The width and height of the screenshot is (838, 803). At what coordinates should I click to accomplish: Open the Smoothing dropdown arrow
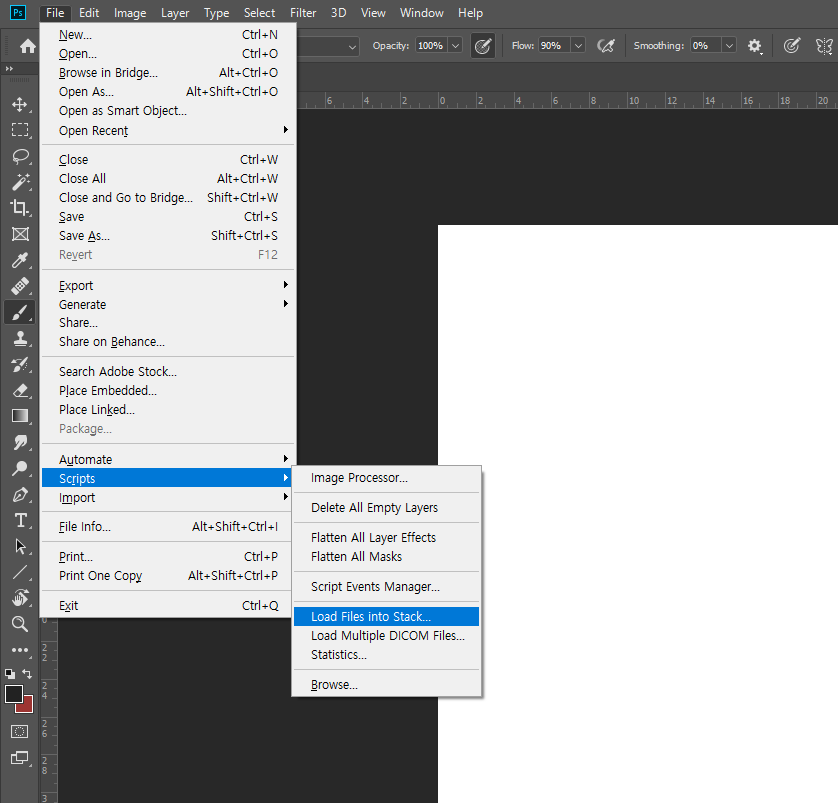[x=729, y=46]
